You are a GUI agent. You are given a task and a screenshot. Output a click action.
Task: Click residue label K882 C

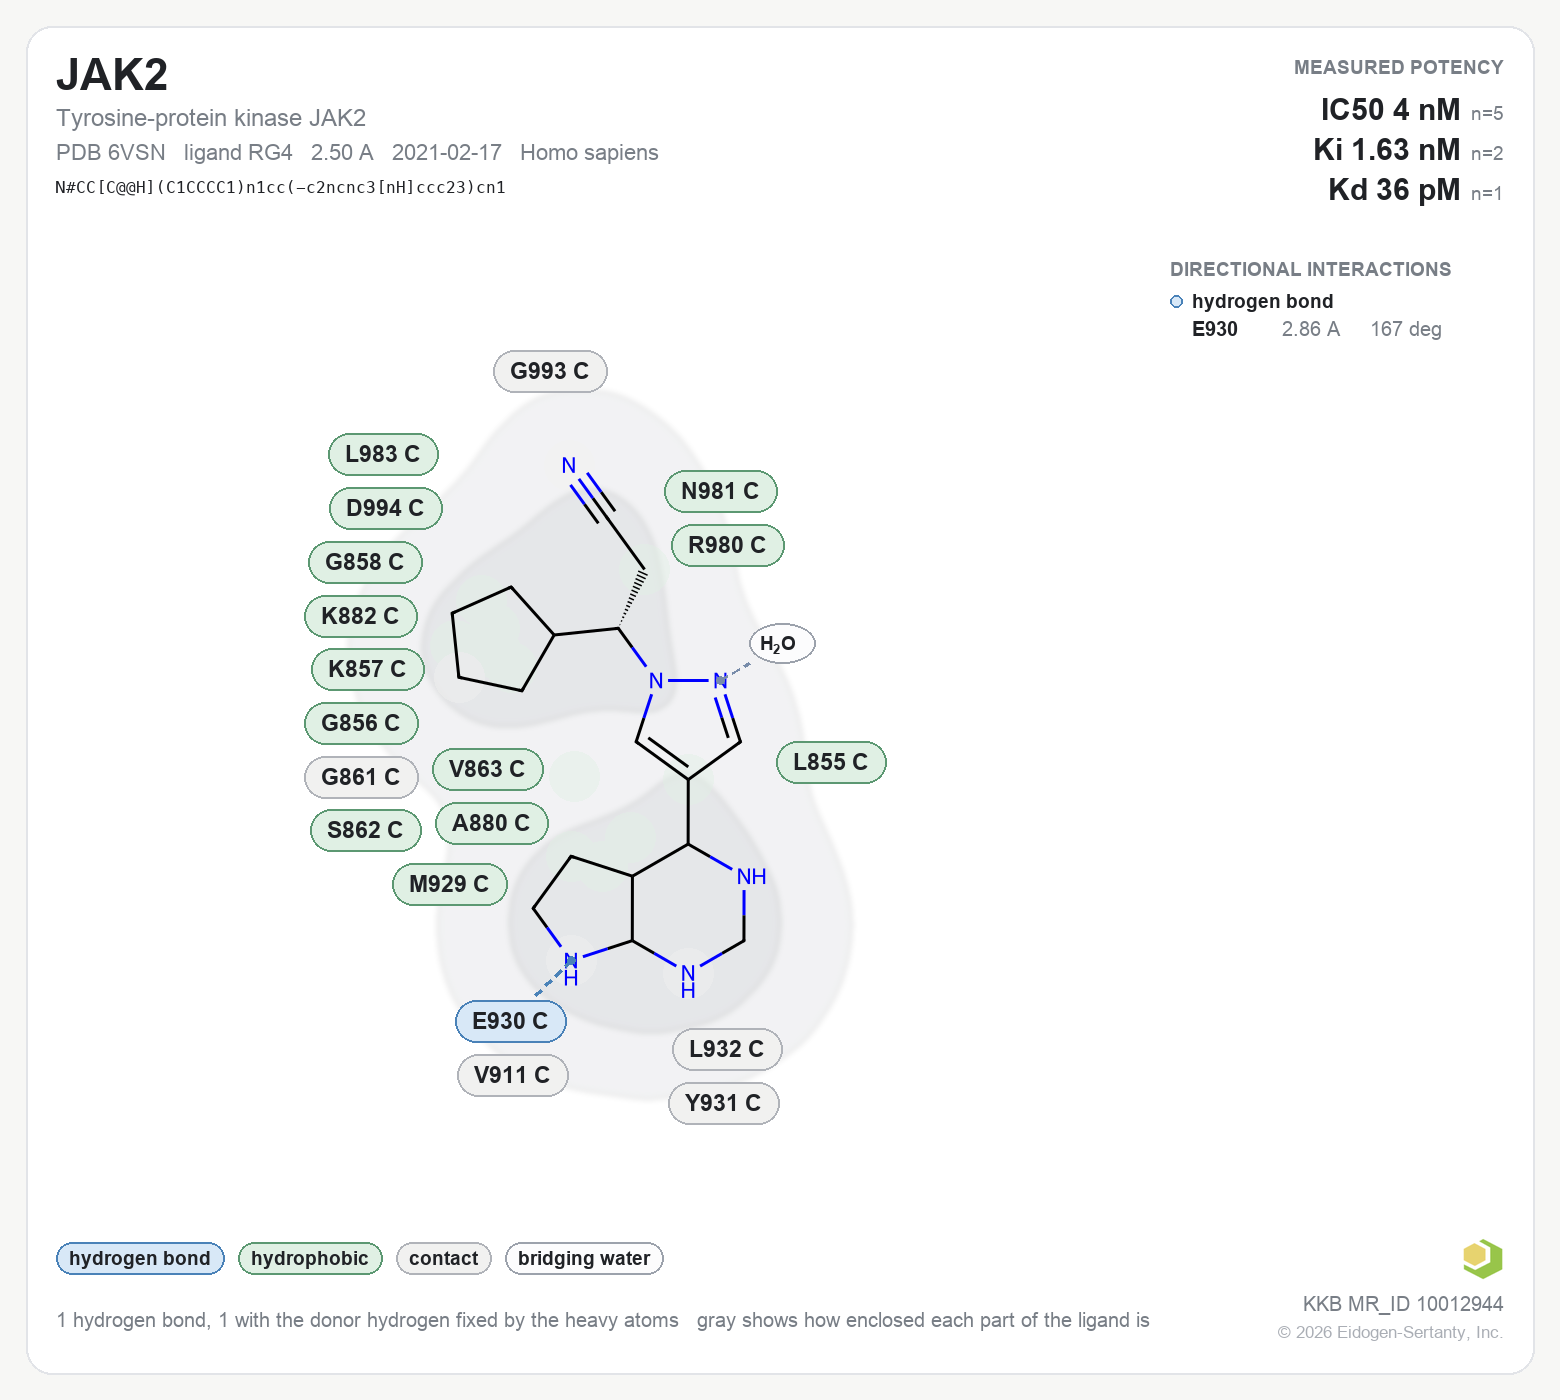tap(360, 616)
